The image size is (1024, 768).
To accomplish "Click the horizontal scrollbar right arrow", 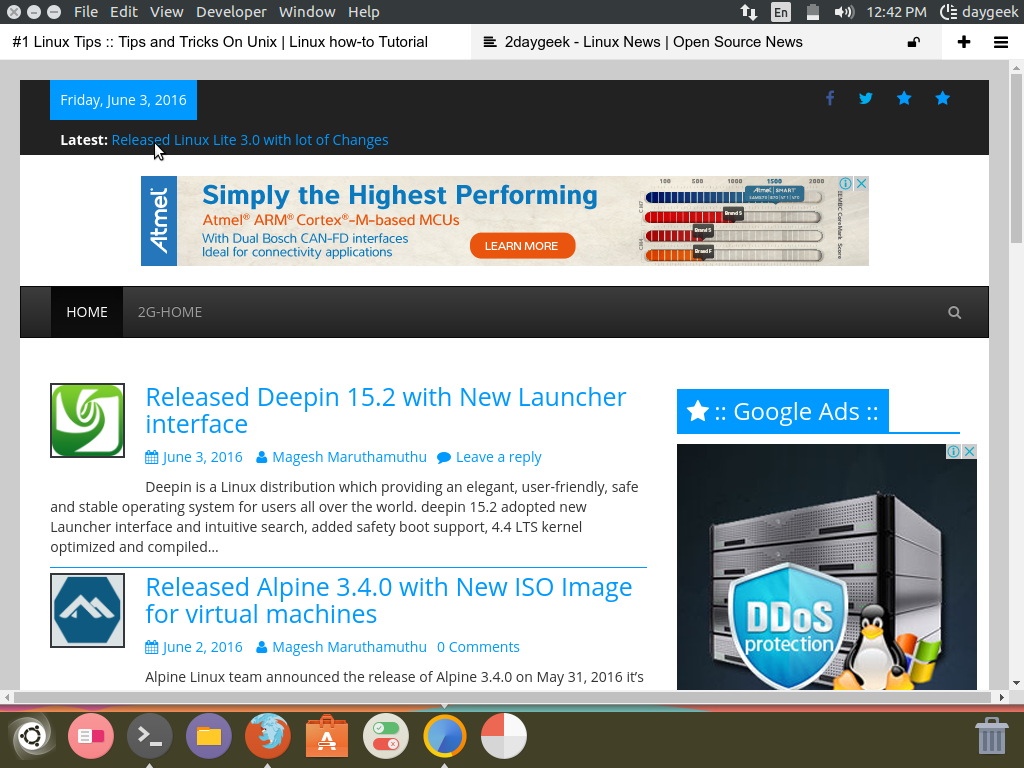I will pyautogui.click(x=1002, y=697).
